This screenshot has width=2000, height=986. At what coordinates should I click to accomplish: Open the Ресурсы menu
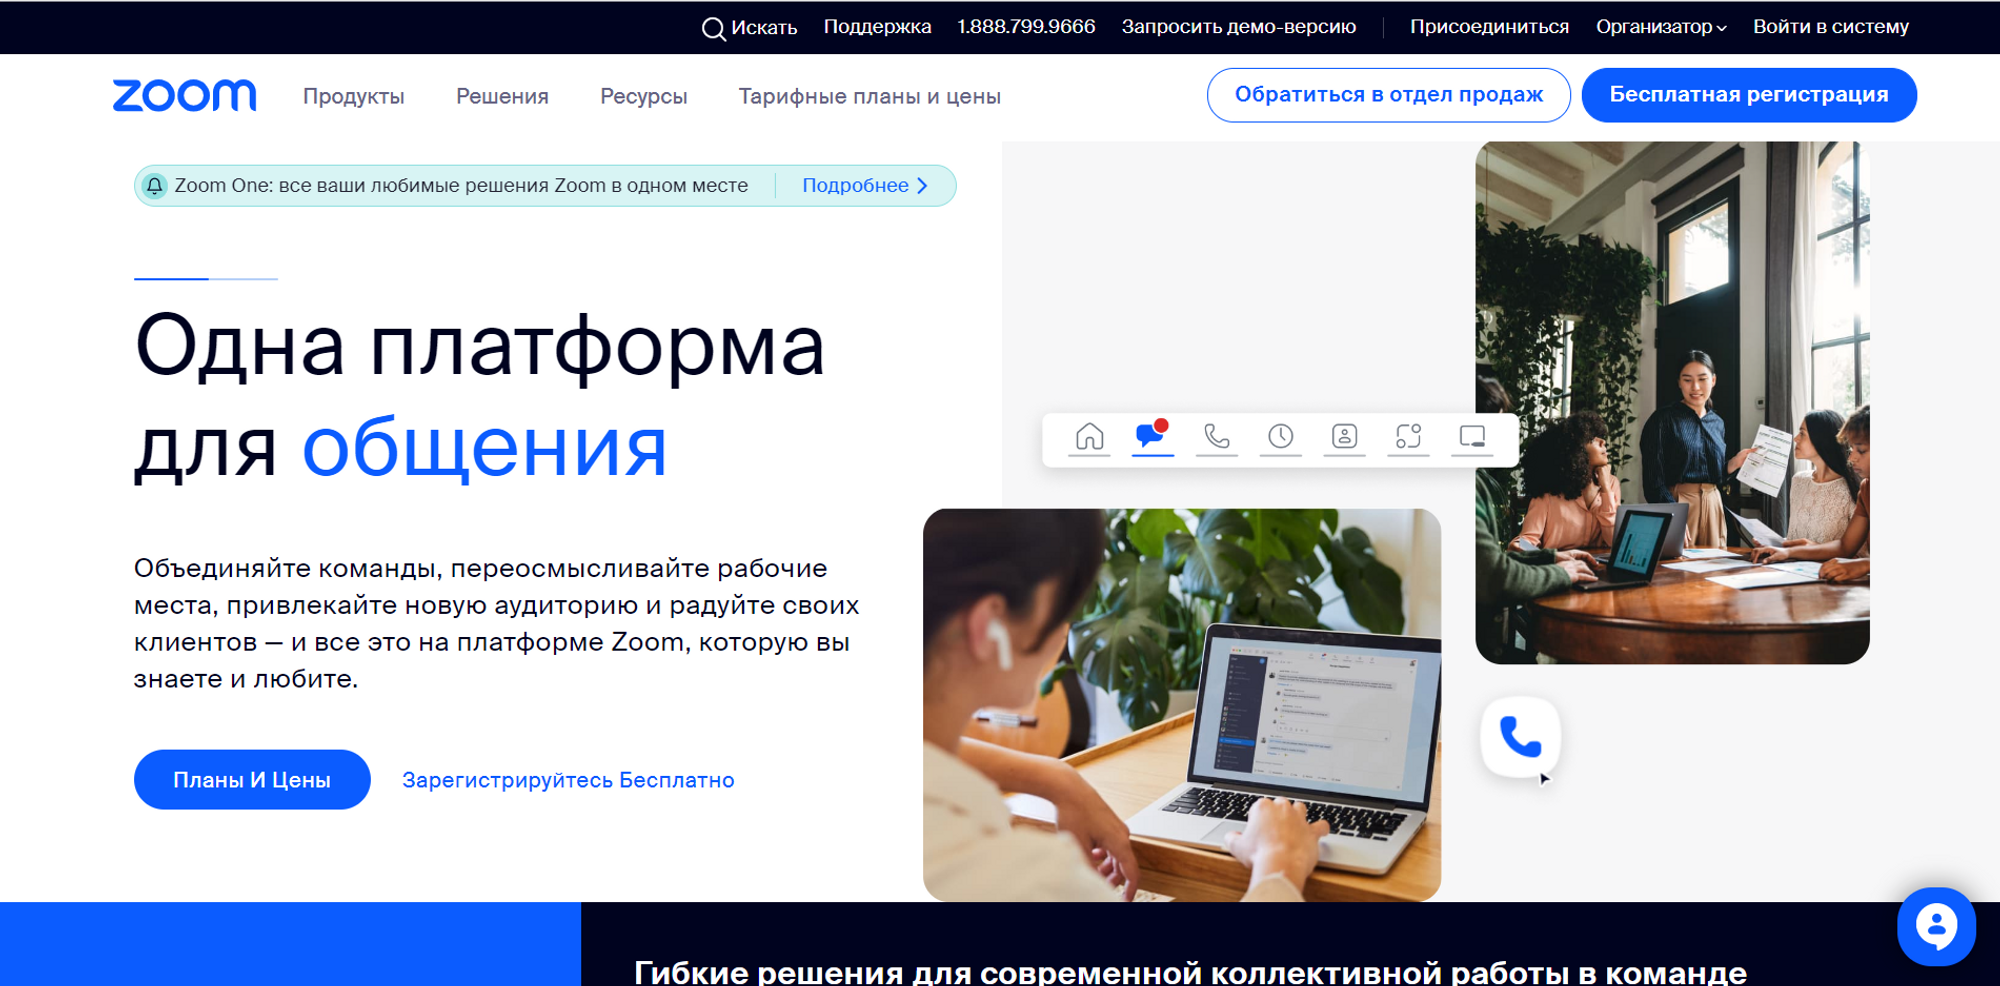(x=644, y=96)
